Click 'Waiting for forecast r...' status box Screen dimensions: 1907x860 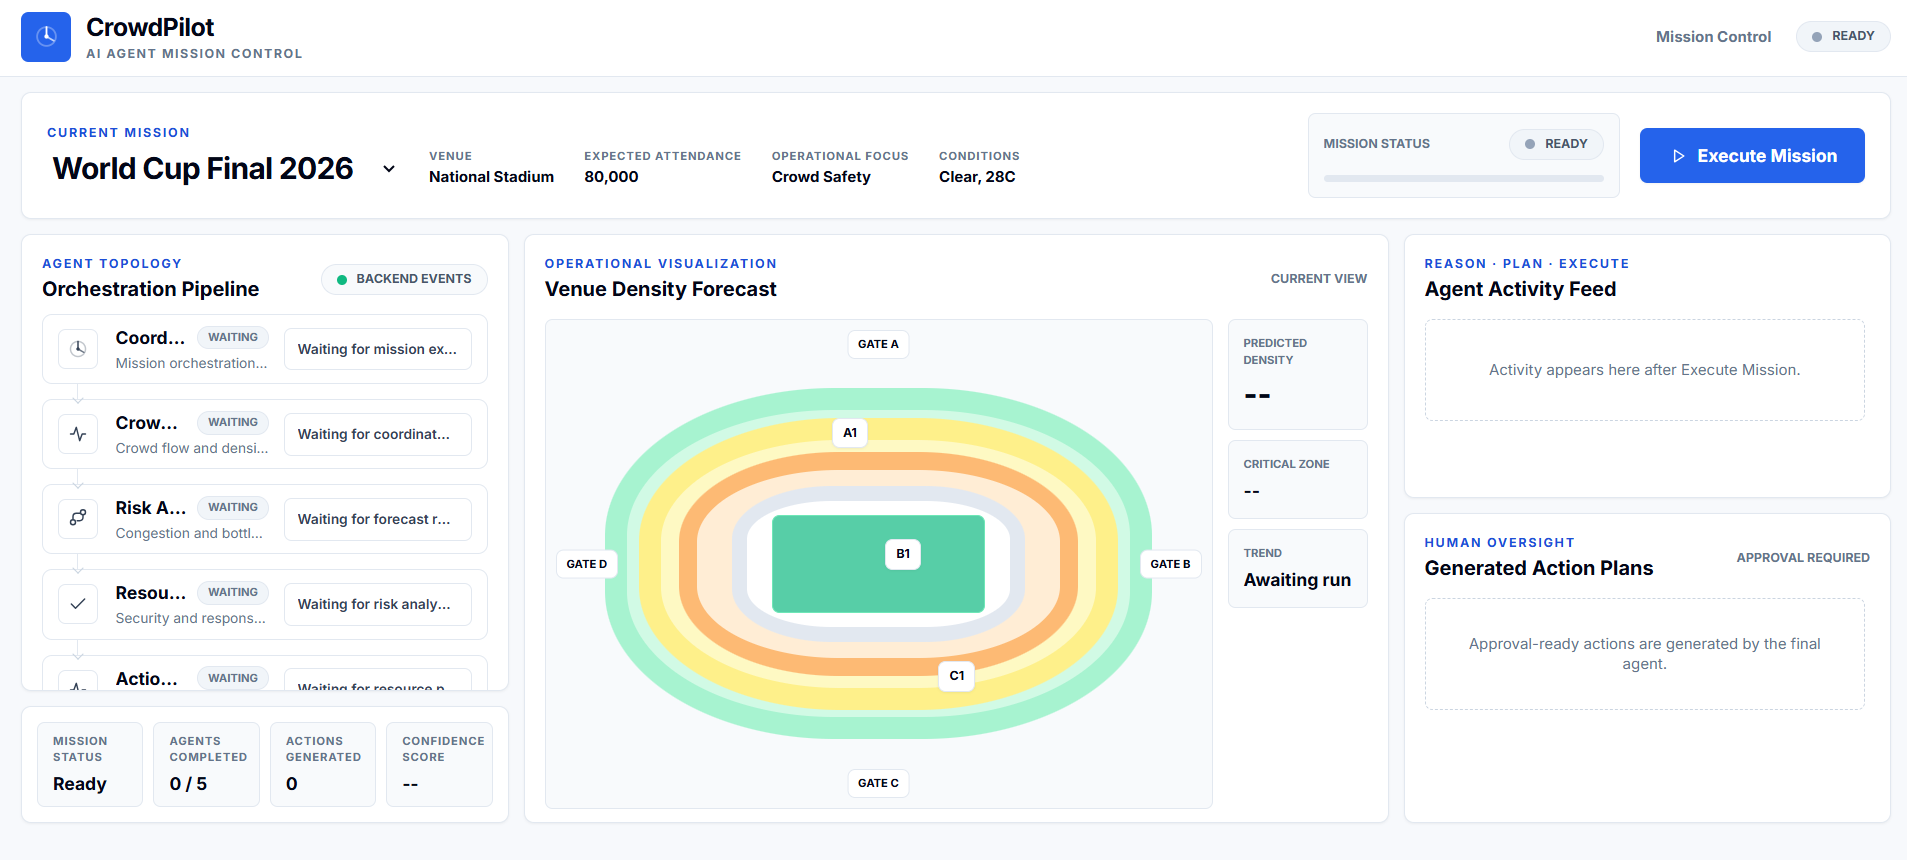pos(378,519)
